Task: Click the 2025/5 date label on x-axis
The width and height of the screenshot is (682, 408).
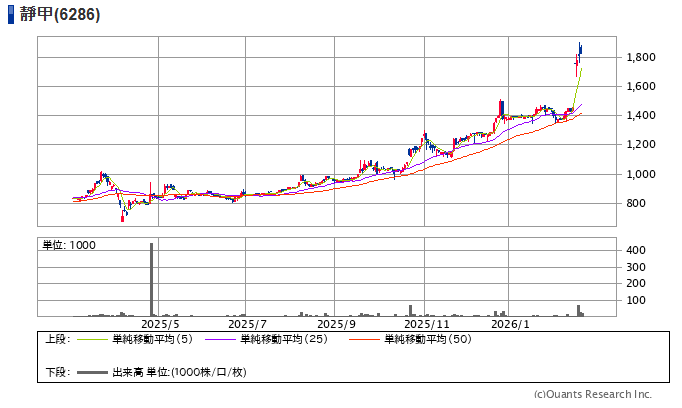Action: tap(160, 324)
